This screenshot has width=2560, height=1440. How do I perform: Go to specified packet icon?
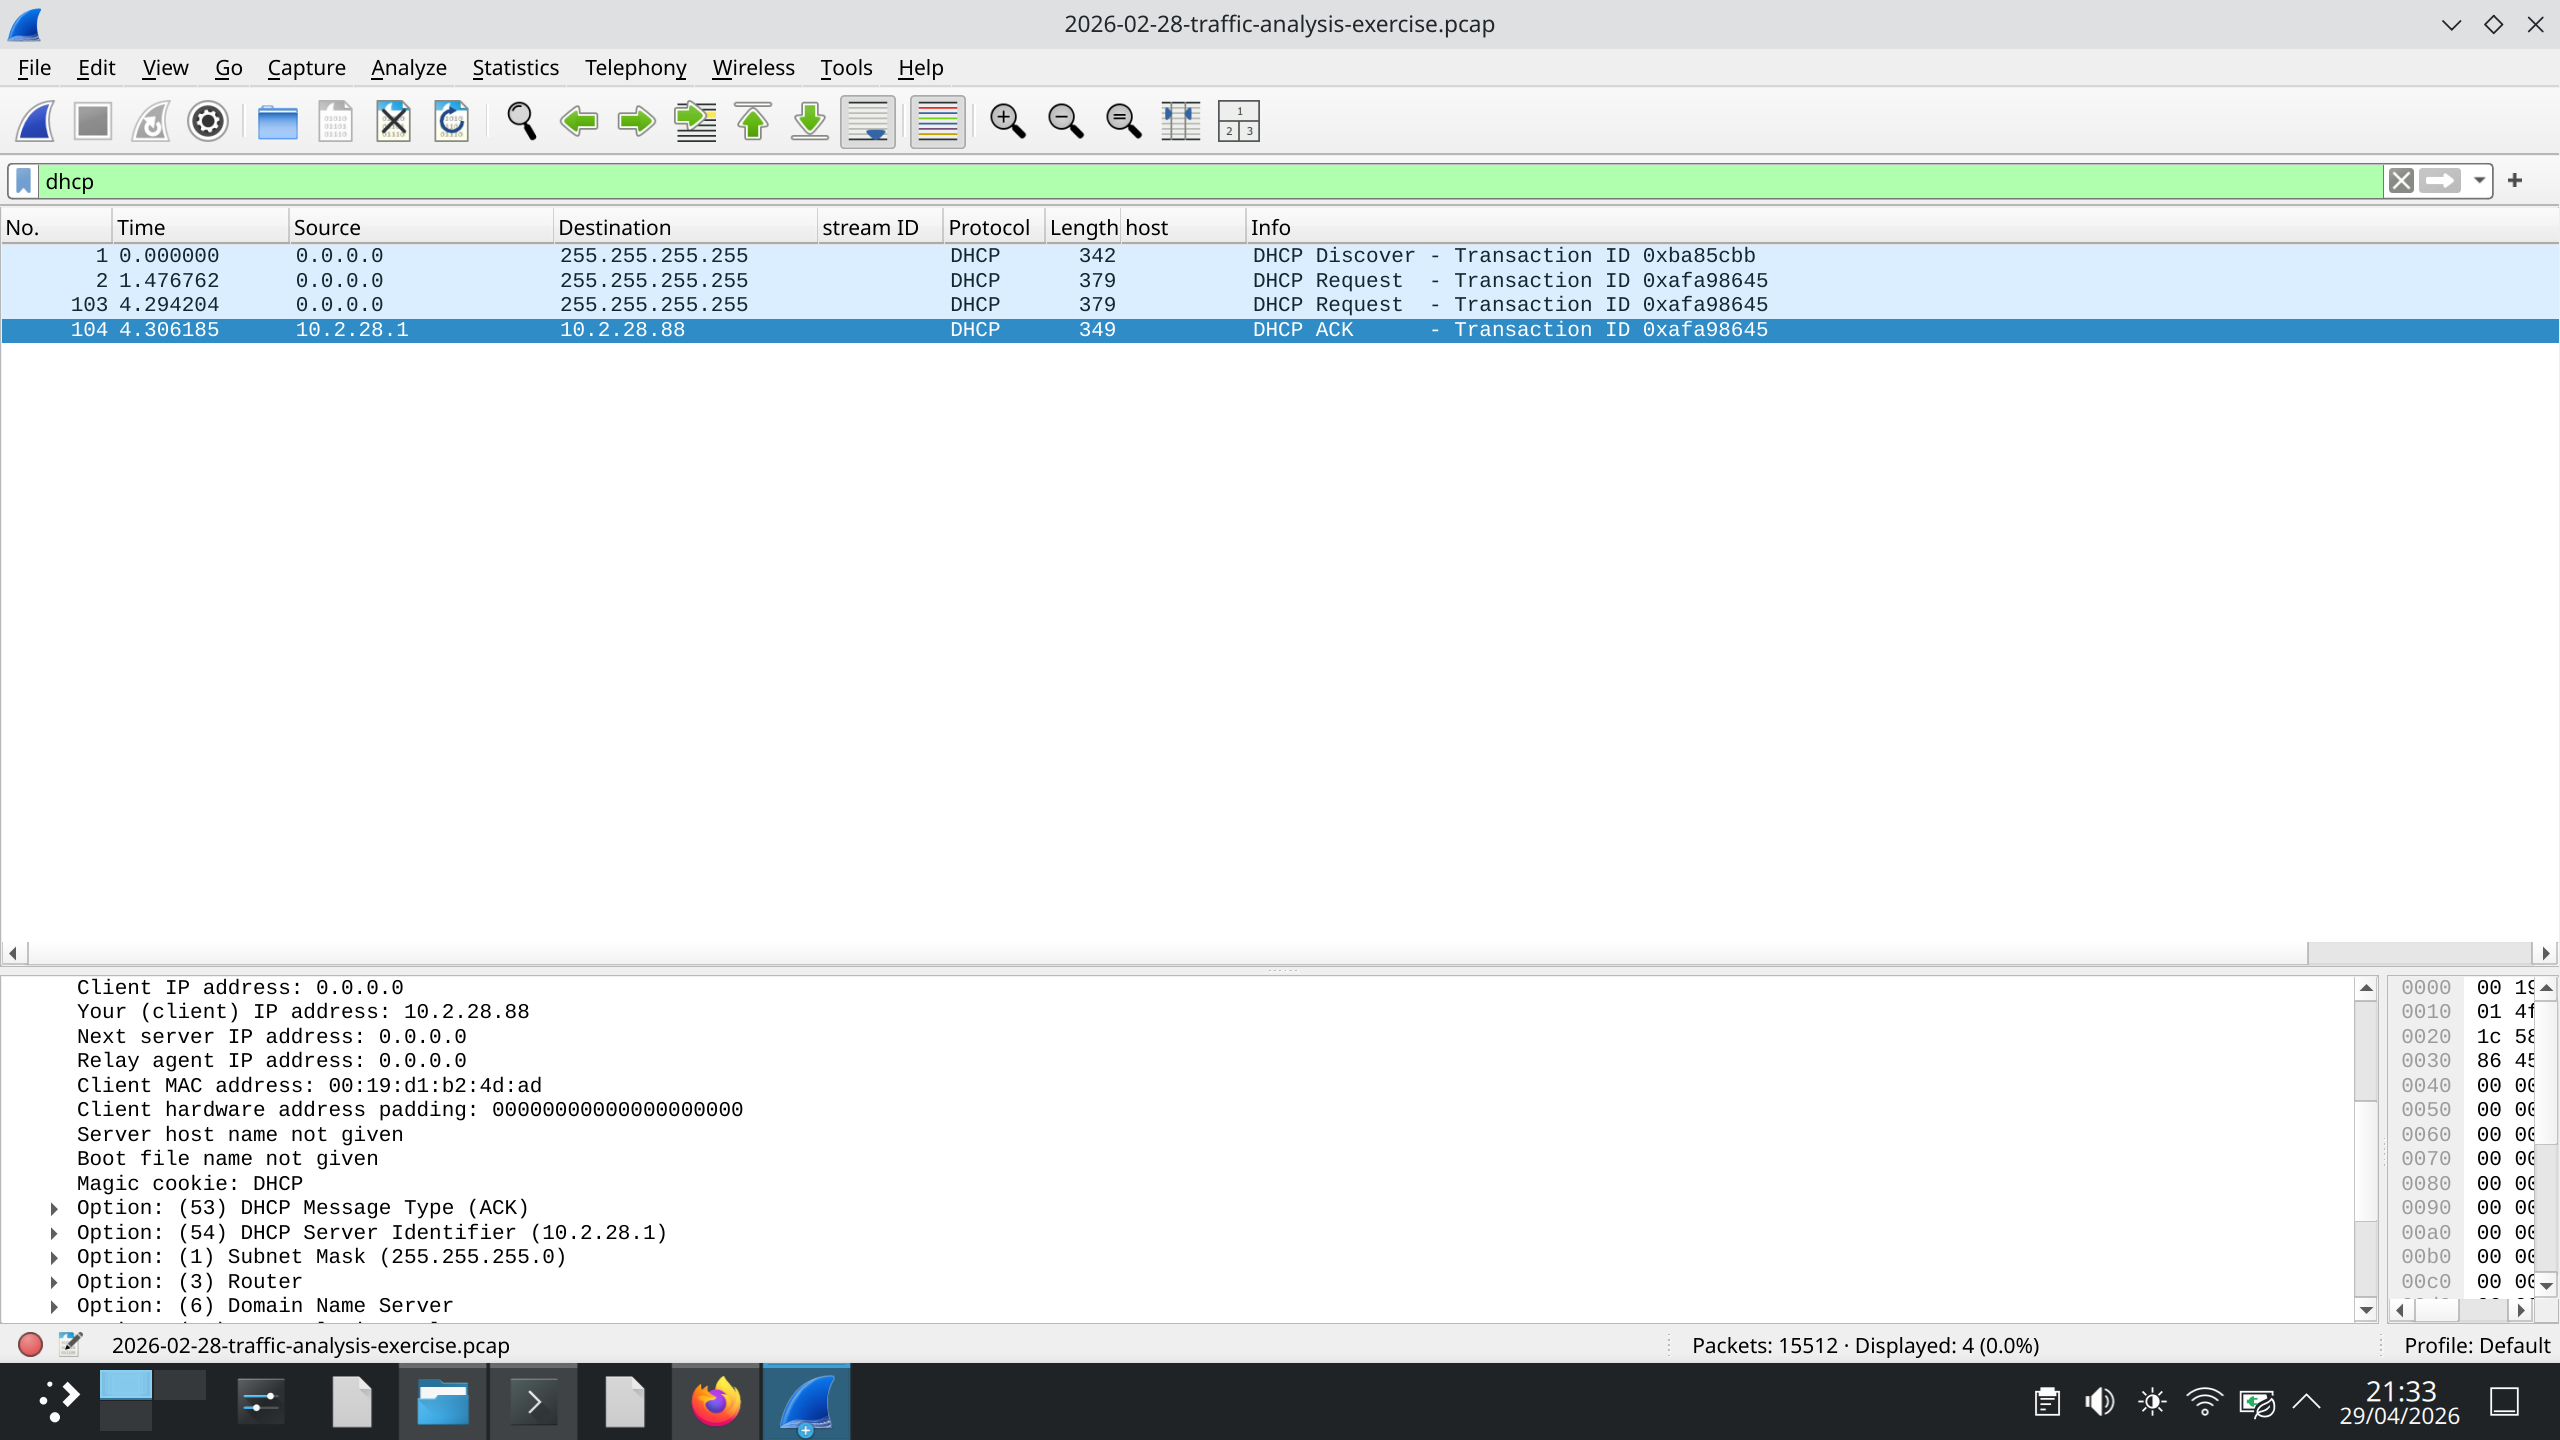[695, 122]
